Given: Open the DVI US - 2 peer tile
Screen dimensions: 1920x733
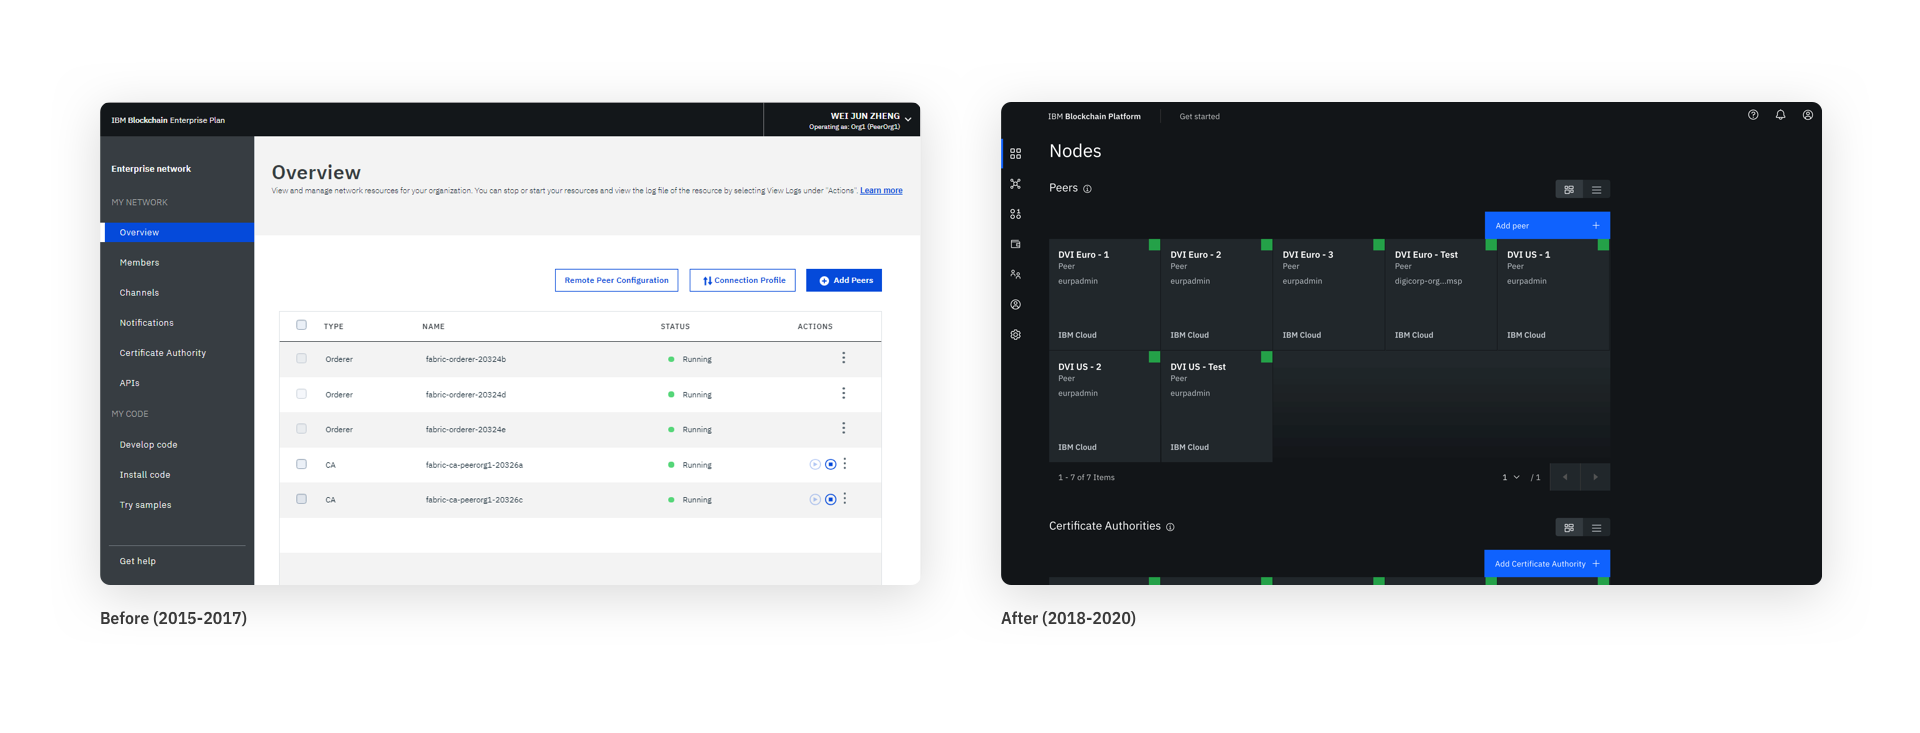Looking at the screenshot, I should click(x=1104, y=406).
